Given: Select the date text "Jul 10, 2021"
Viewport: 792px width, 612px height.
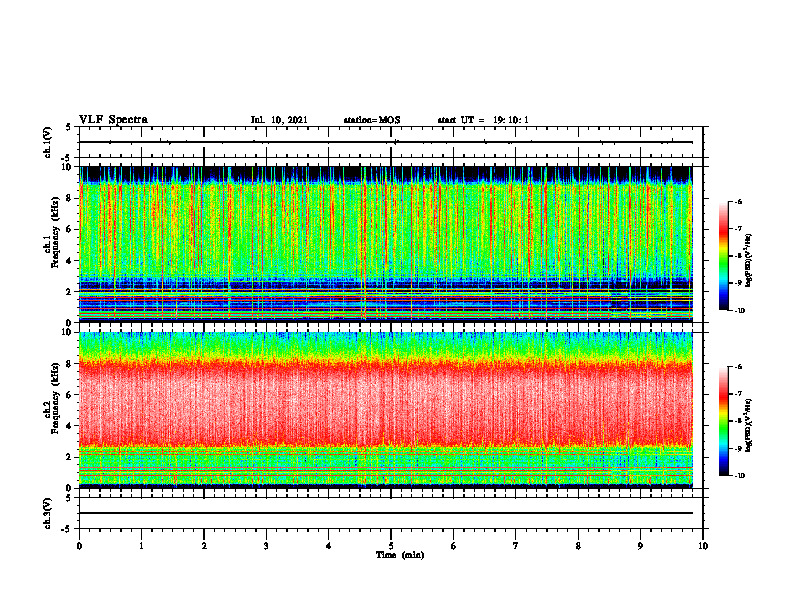Looking at the screenshot, I should (279, 120).
